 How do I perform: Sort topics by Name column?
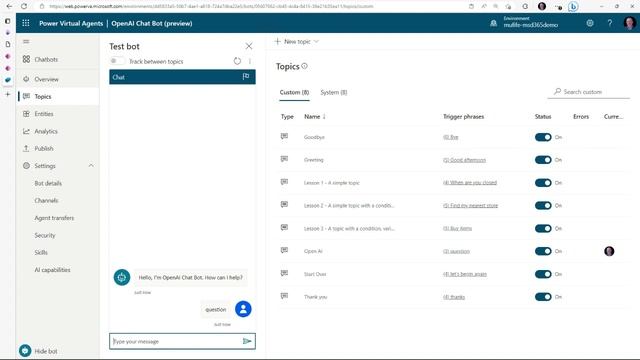[x=315, y=117]
